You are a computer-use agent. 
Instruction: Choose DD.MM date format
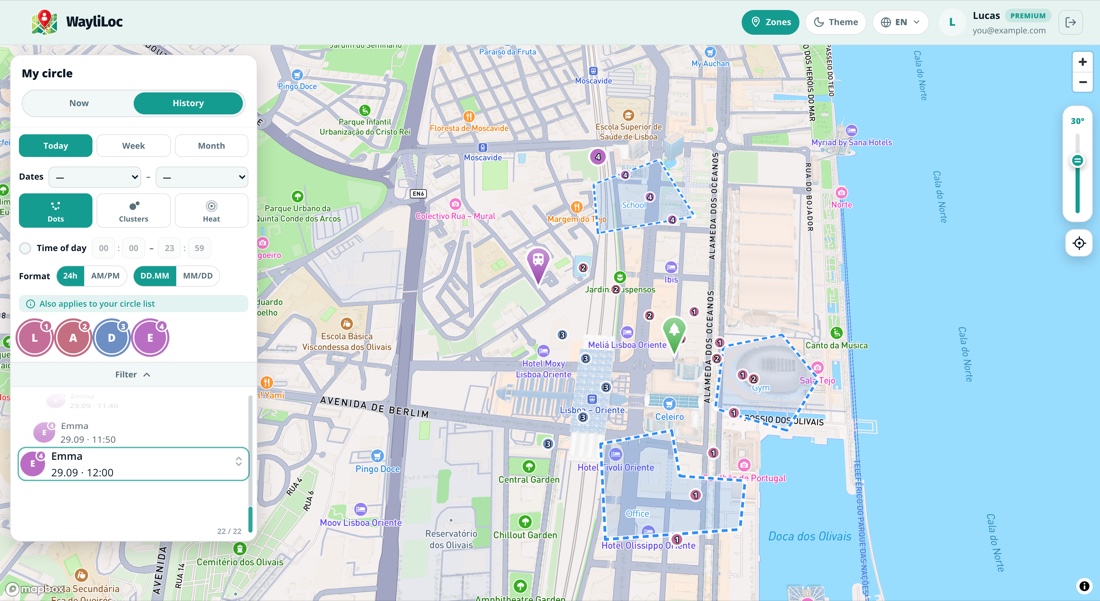pos(154,276)
